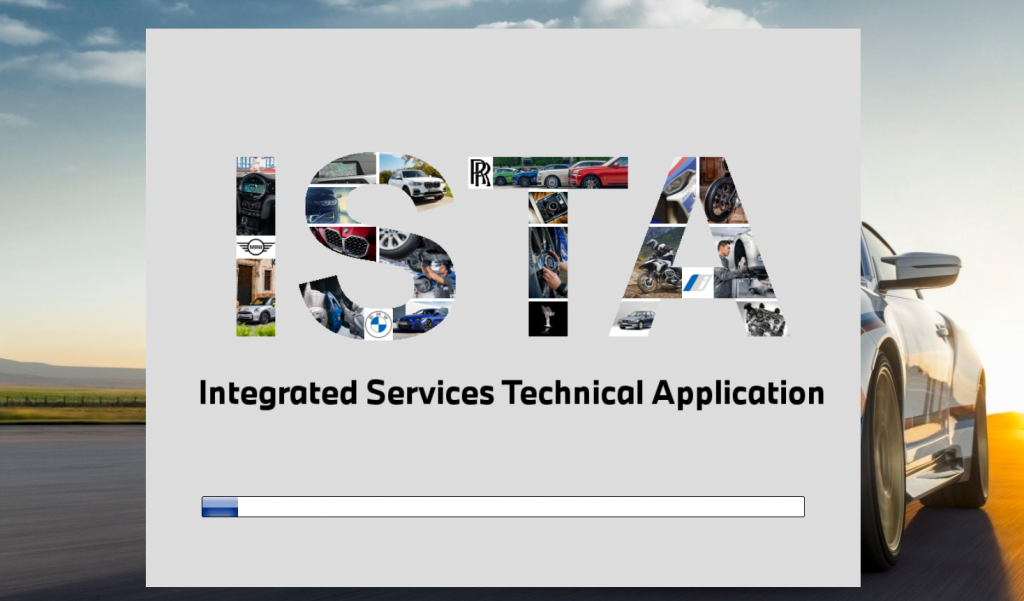The height and width of the screenshot is (601, 1024).
Task: Click the BMW roundel logo in the S
Action: pos(377,323)
